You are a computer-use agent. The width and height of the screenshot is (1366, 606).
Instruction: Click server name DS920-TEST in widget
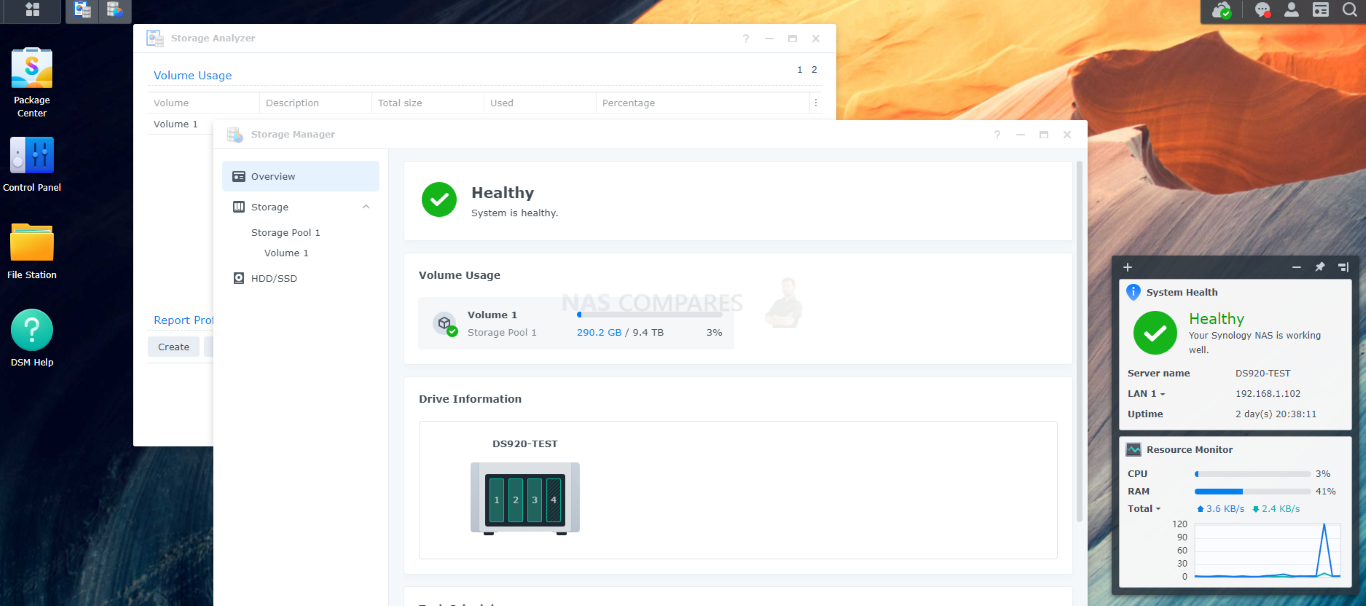coord(1263,374)
